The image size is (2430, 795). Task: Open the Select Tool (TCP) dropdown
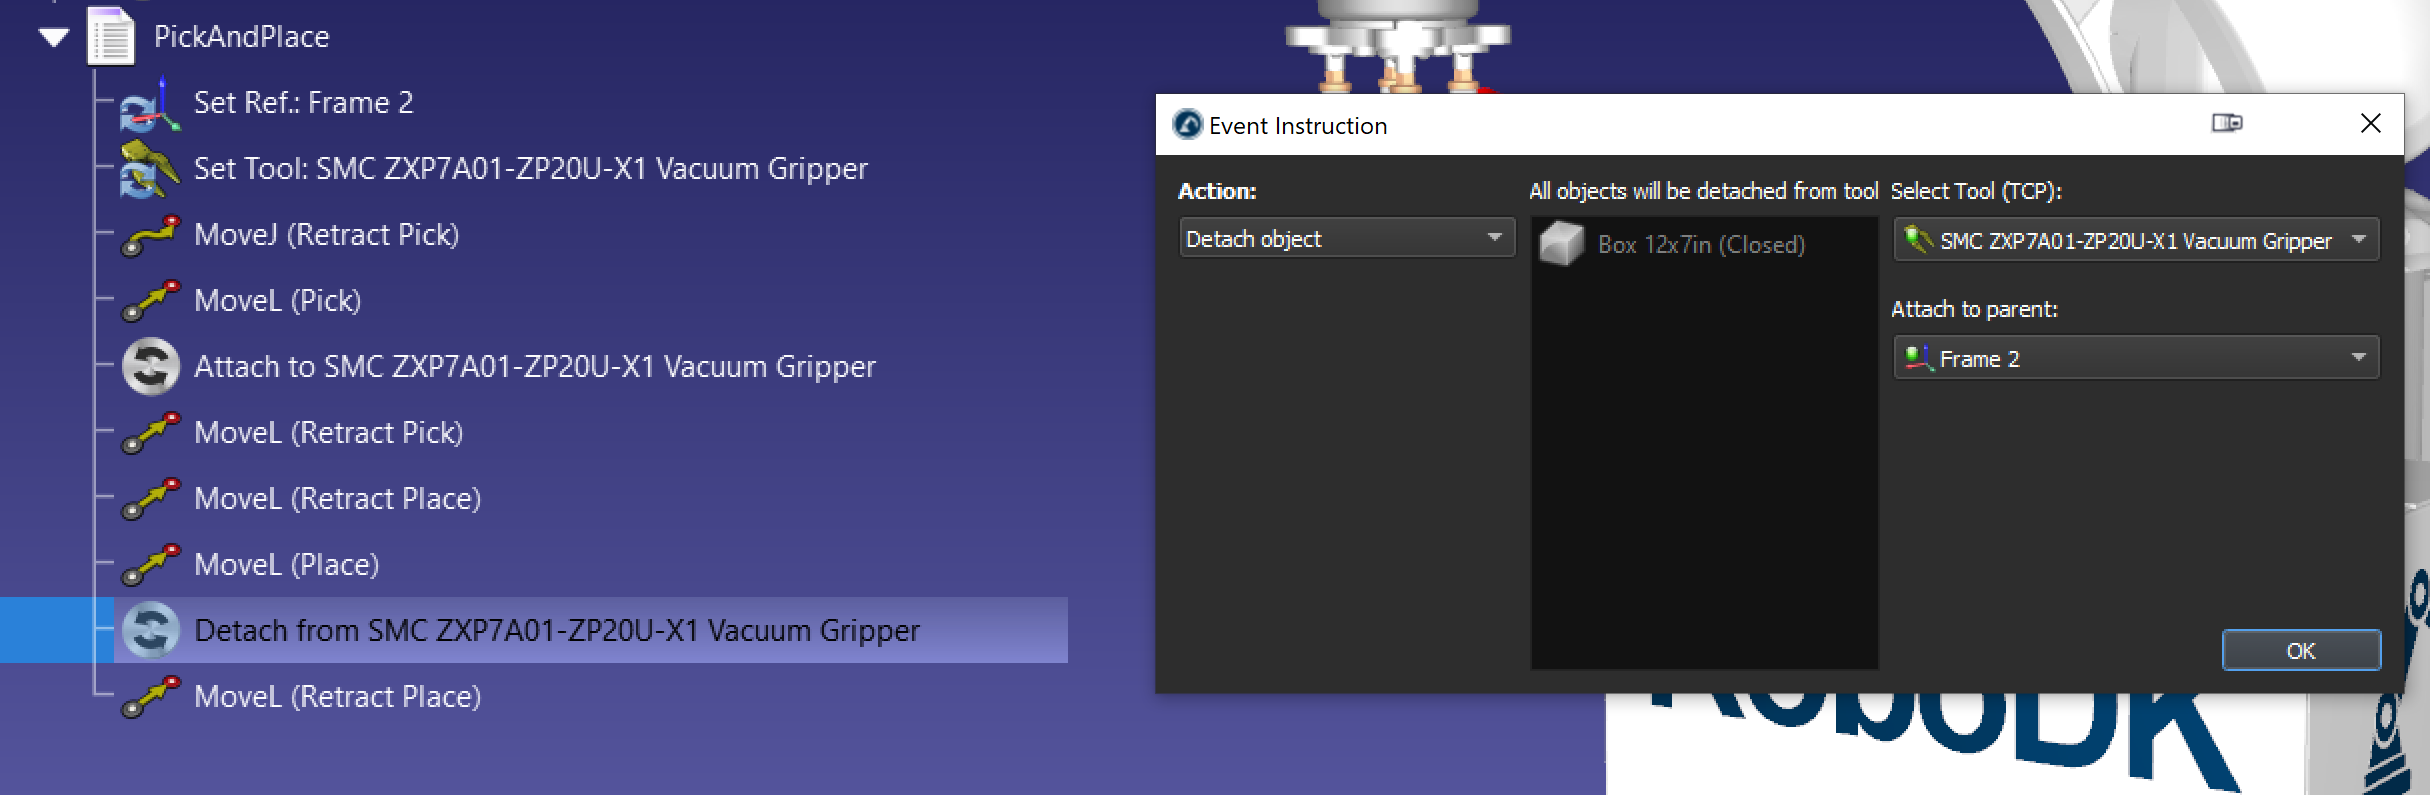(x=2135, y=241)
